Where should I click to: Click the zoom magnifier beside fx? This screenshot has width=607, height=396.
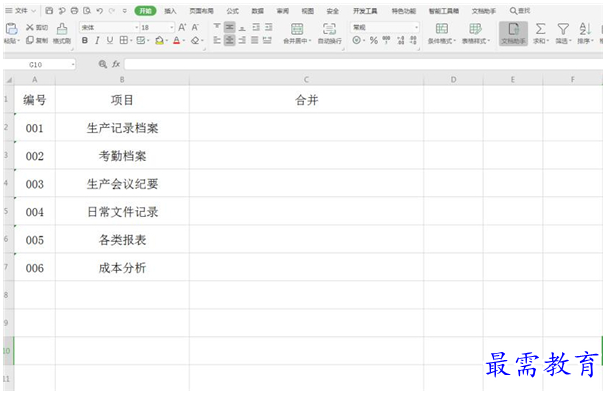(103, 64)
